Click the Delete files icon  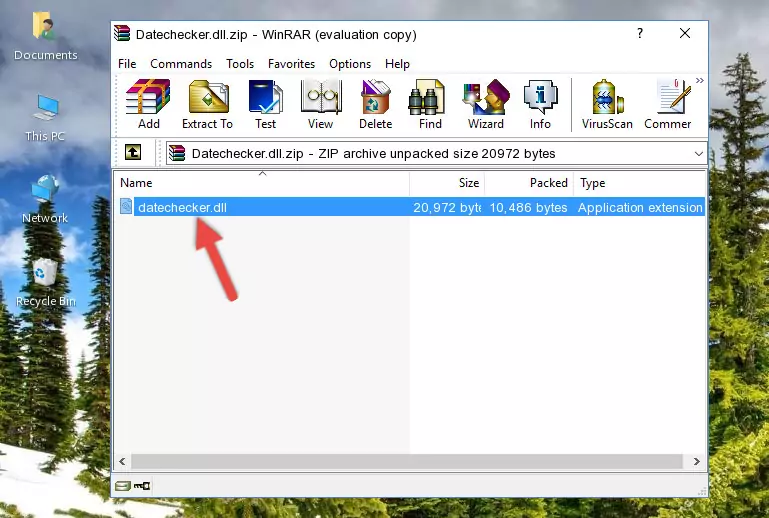coord(375,104)
